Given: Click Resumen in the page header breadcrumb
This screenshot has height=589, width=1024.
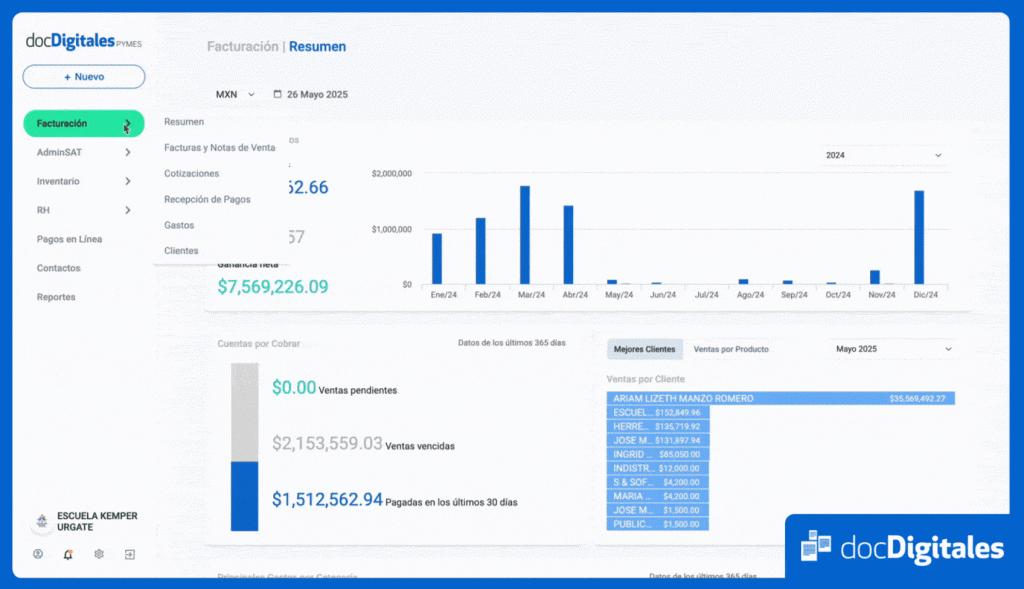Looking at the screenshot, I should click(x=317, y=46).
